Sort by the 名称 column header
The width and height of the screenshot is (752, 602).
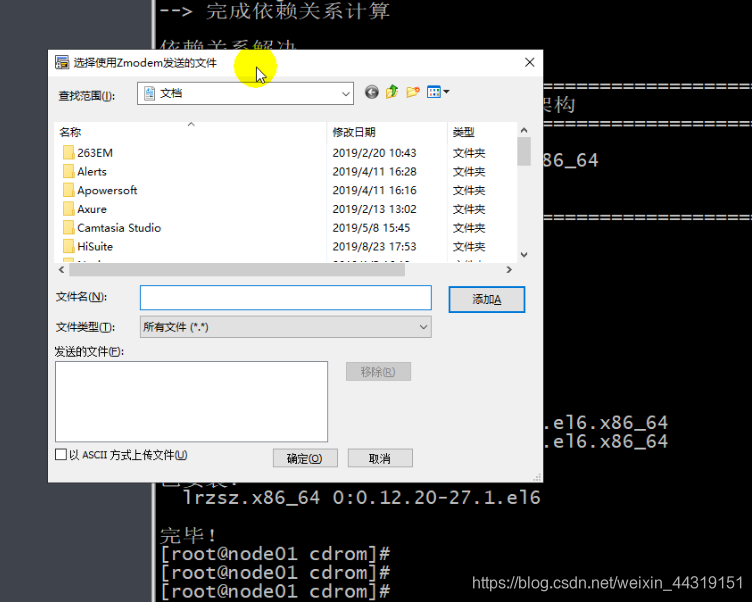pyautogui.click(x=191, y=132)
